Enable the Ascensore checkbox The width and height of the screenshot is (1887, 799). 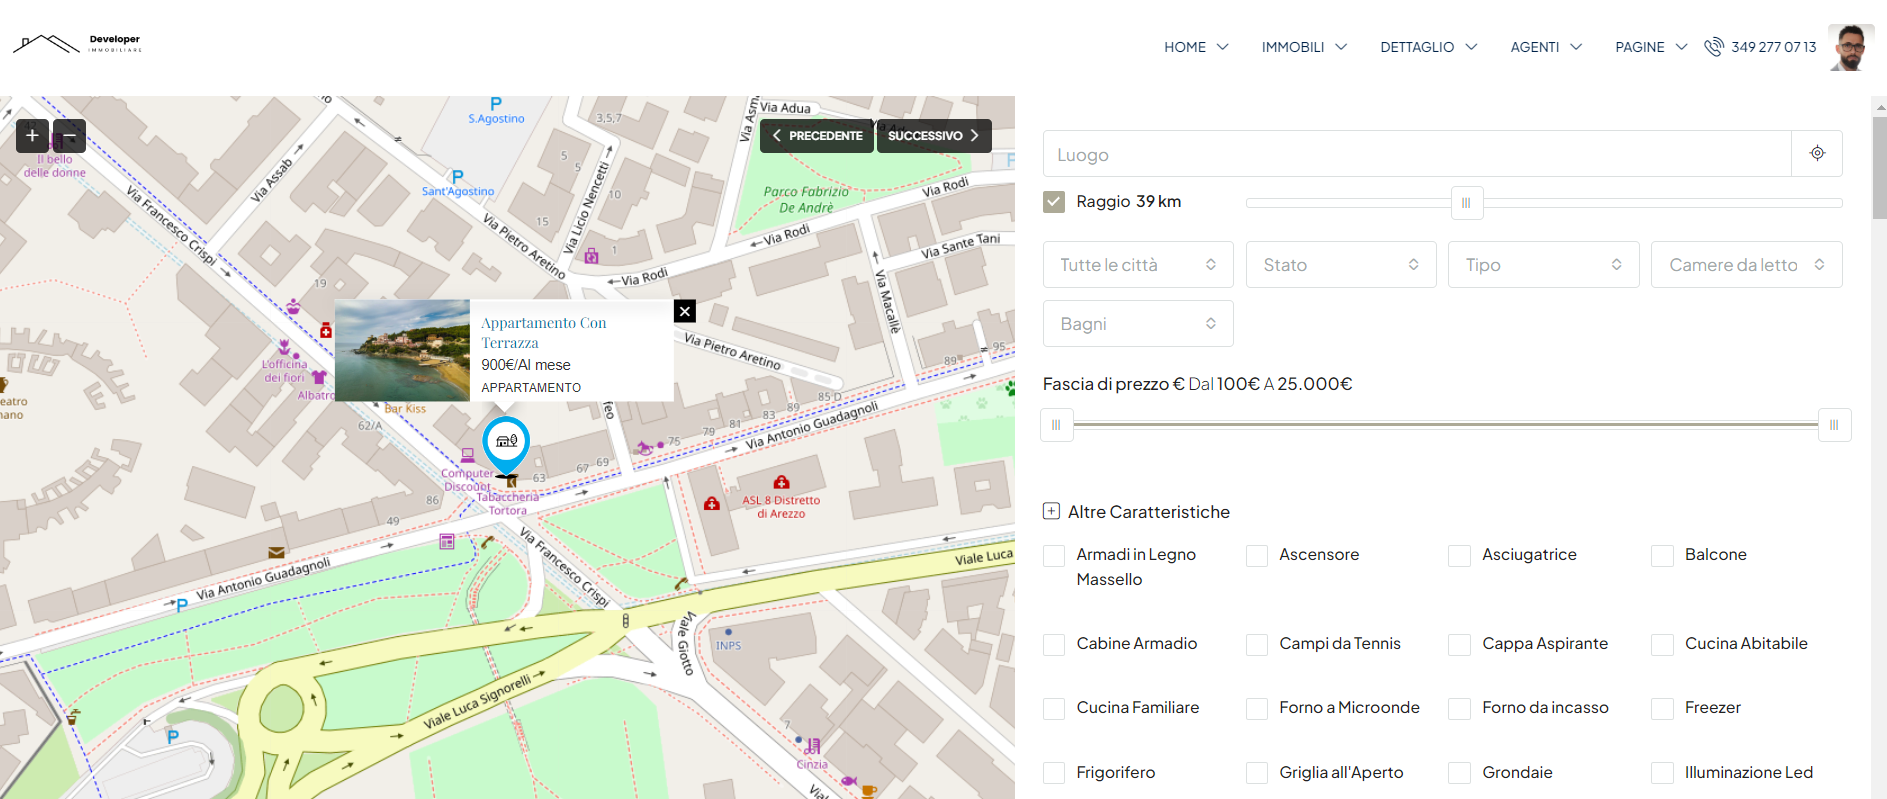(1257, 556)
